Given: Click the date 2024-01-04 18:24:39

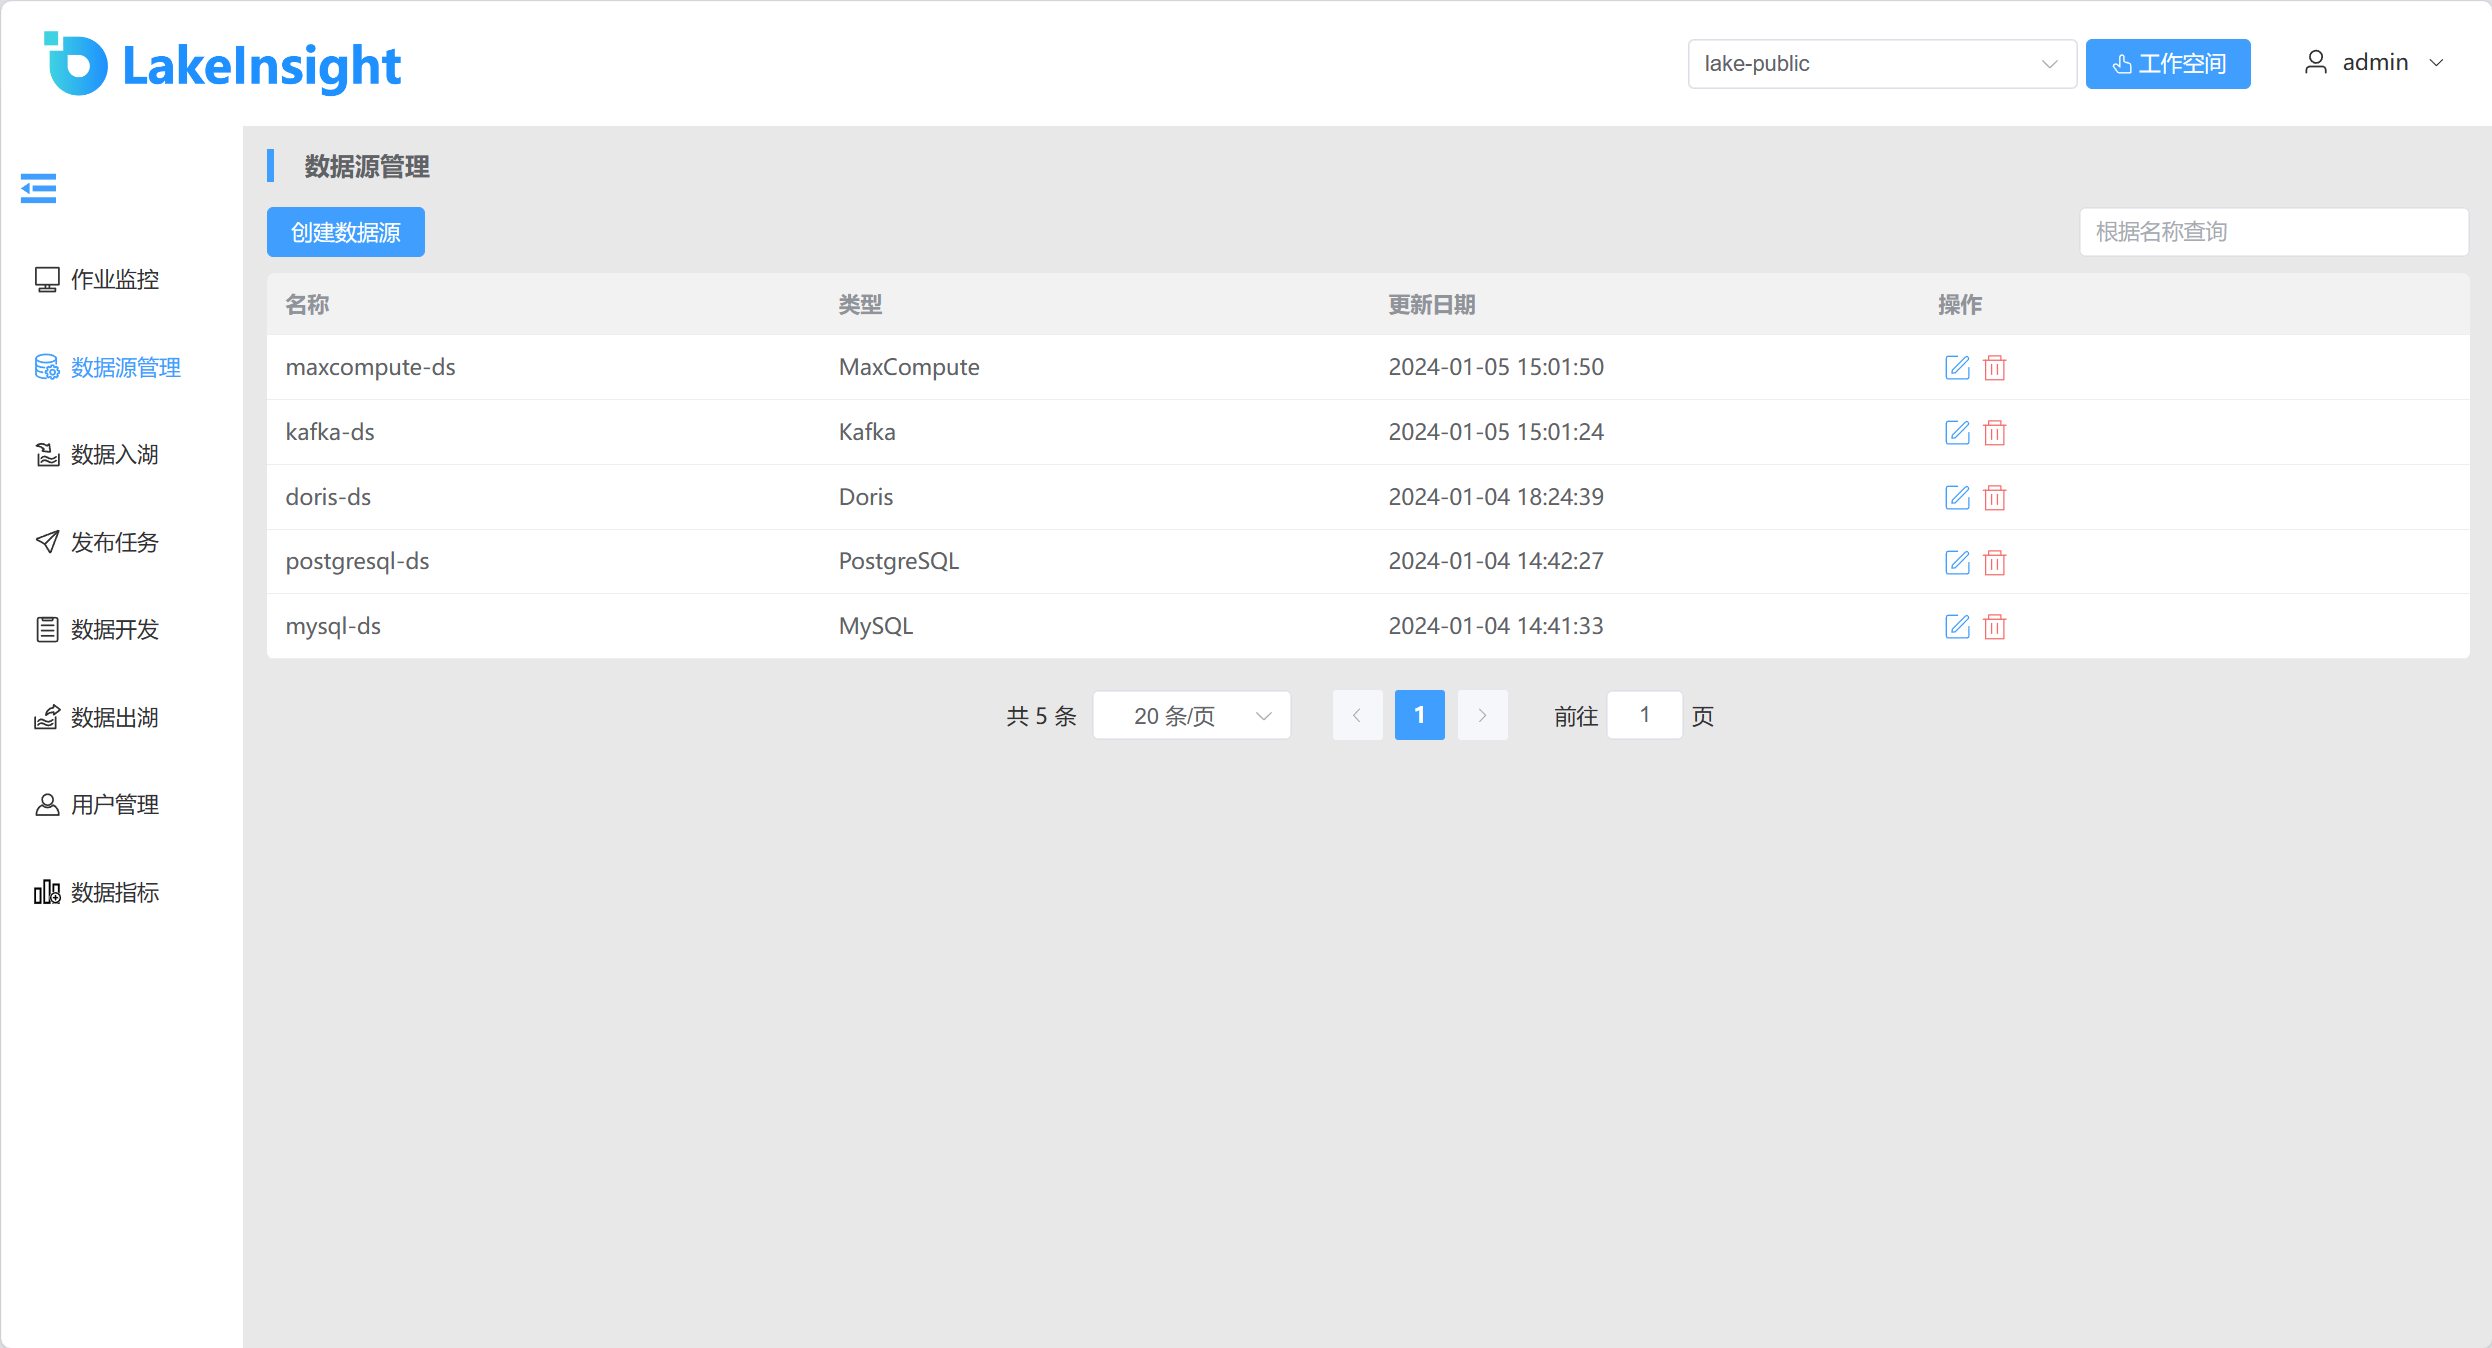Looking at the screenshot, I should tap(1496, 497).
